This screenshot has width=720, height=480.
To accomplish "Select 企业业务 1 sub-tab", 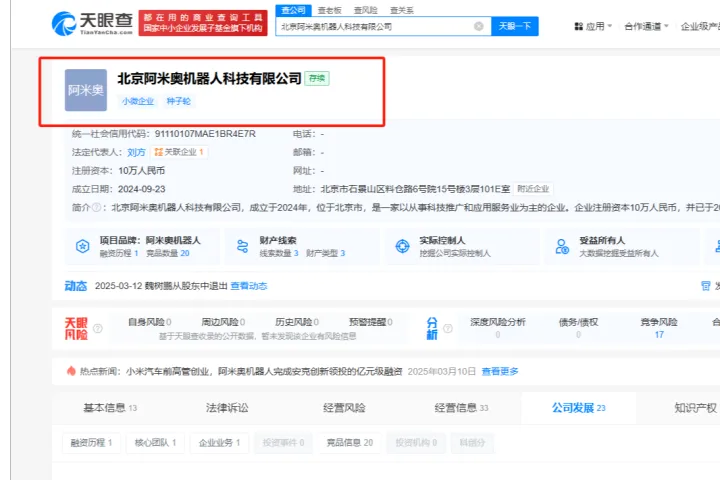I will click(219, 443).
